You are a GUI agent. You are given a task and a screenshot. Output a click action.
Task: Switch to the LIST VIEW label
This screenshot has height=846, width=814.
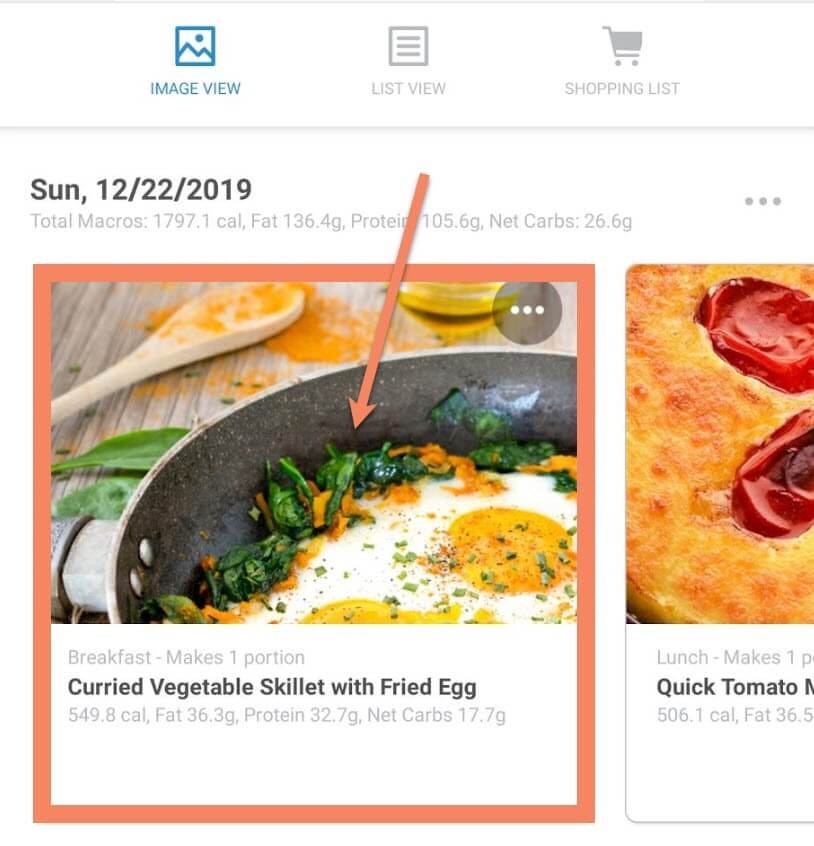[x=408, y=88]
